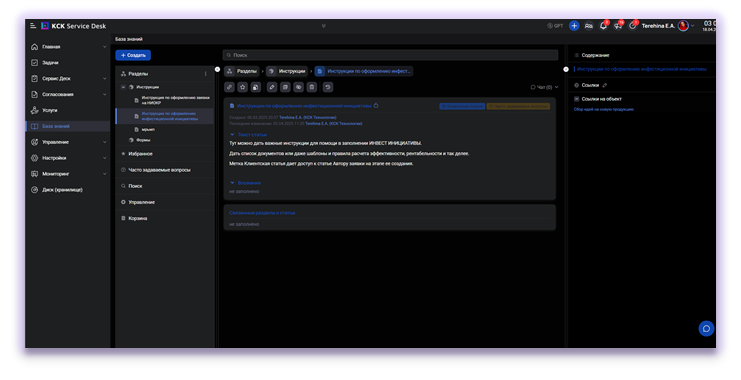
Task: Open Диск (хранилище) in the sidebar
Action: (68, 190)
